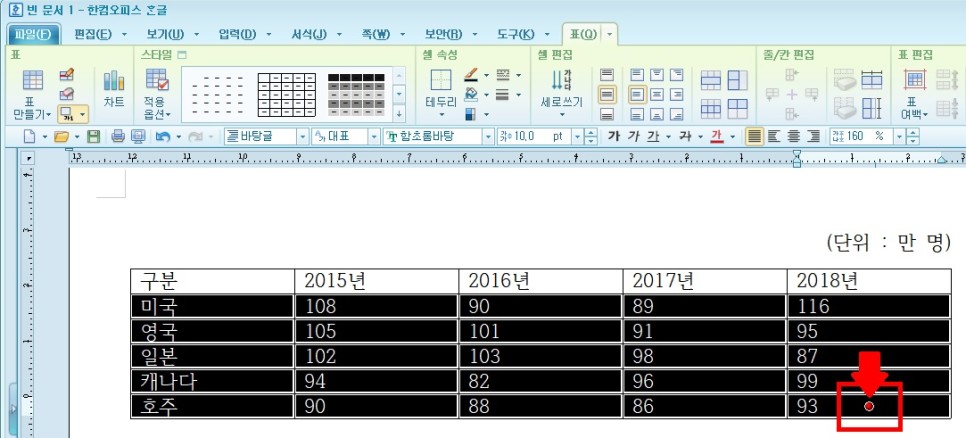Screen dimensions: 966x438
Task: Select the dark header striped table style
Action: 356,95
